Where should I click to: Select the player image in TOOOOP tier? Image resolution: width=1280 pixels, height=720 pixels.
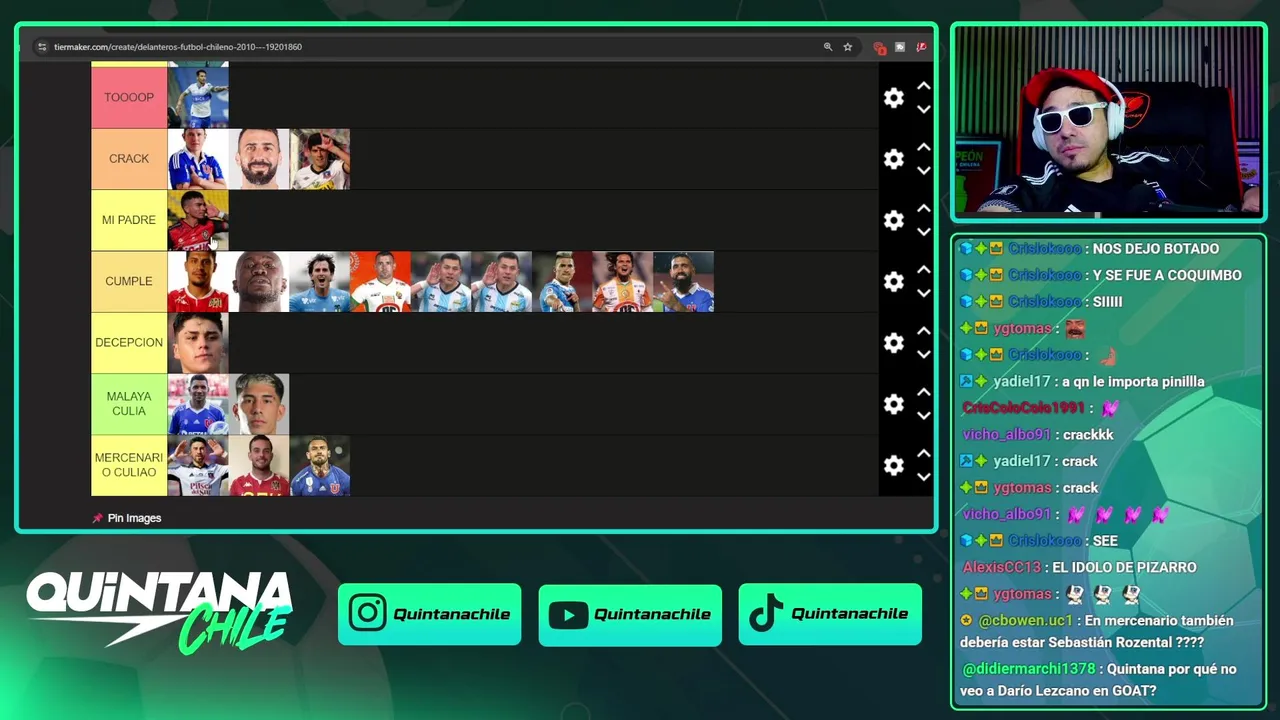pyautogui.click(x=198, y=97)
